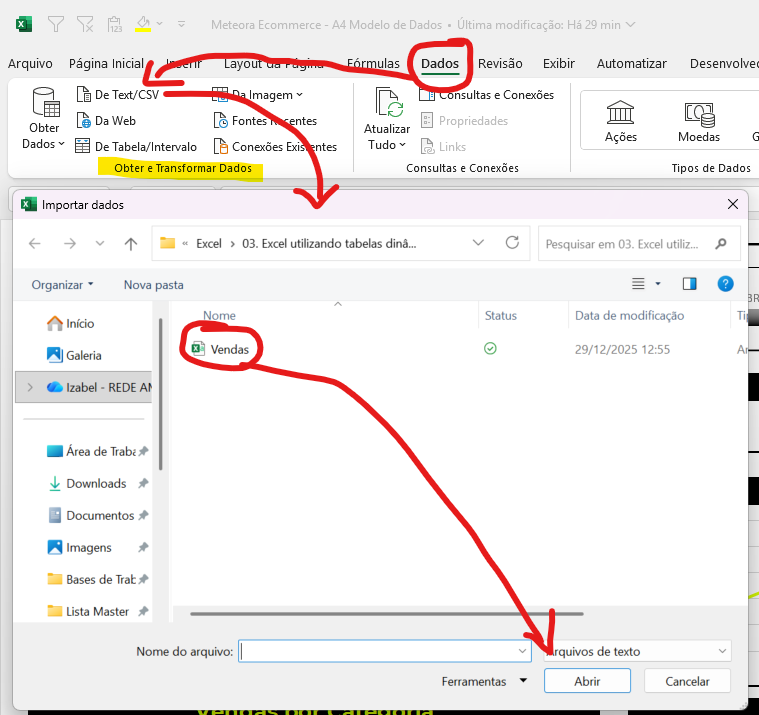Viewport: 759px width, 715px height.
Task: Select the Ações data type
Action: pos(621,121)
